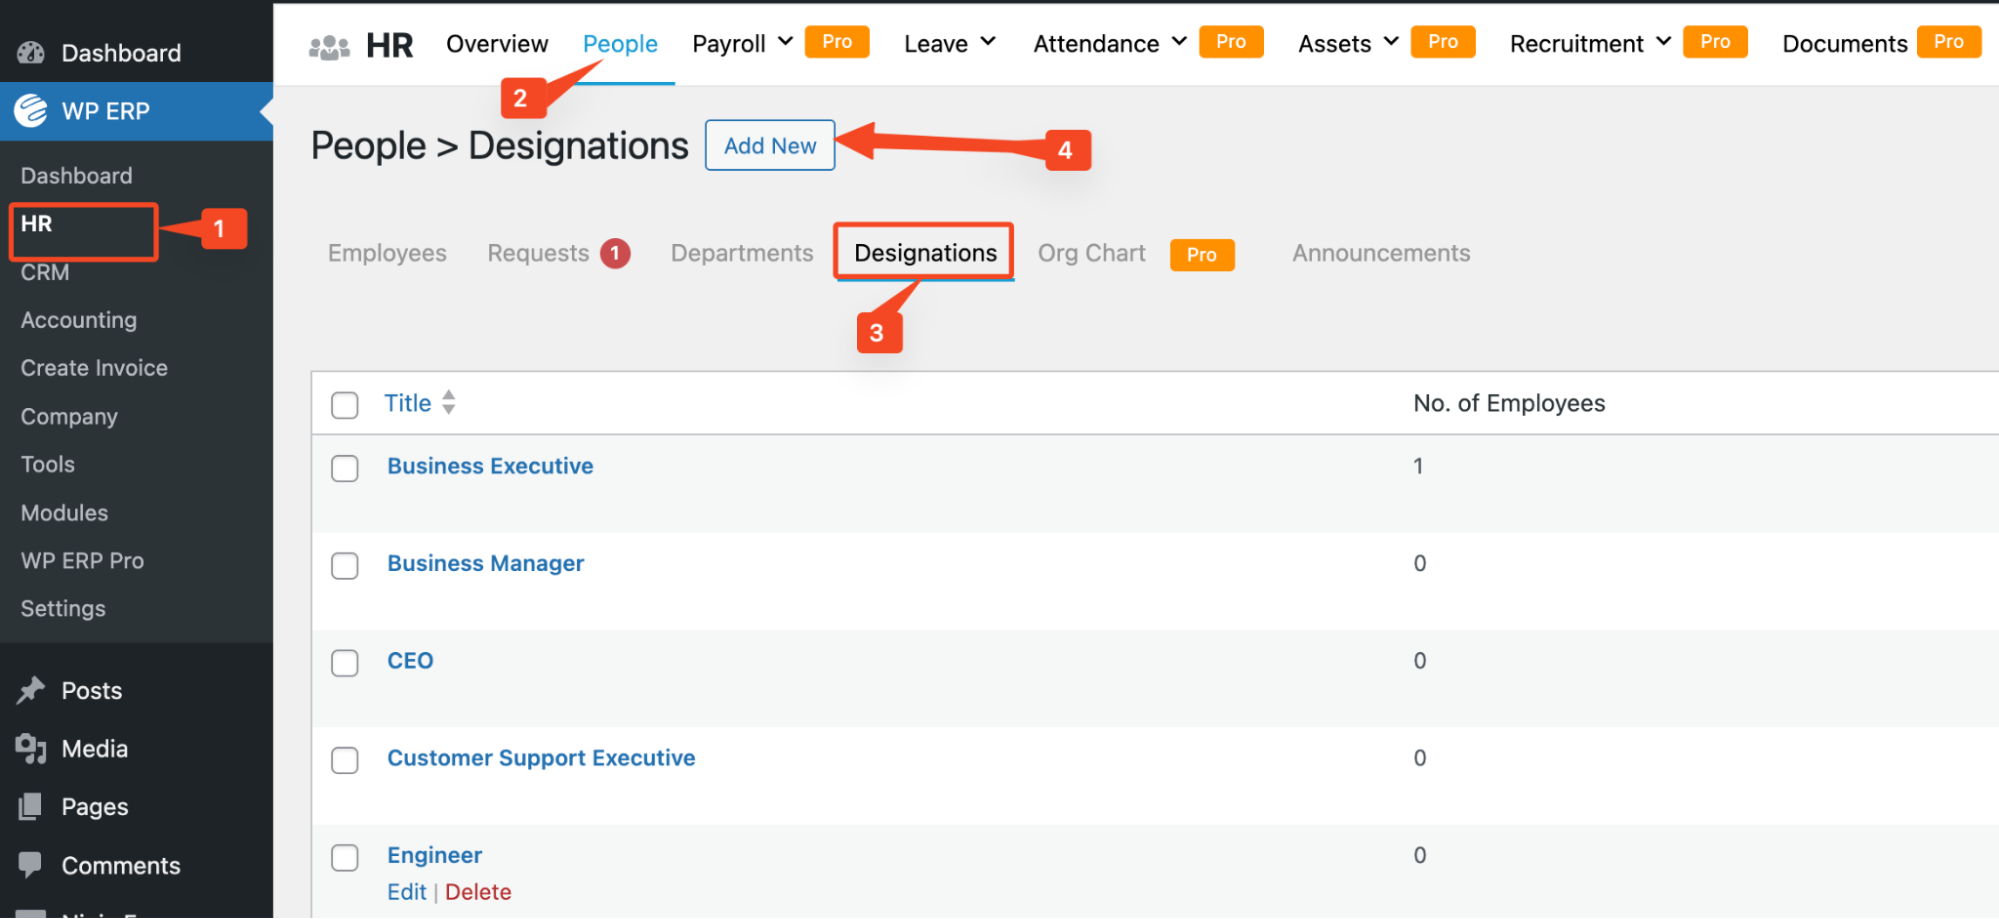Image resolution: width=1999 pixels, height=919 pixels.
Task: Click the Pro badge next to Payroll
Action: tap(837, 42)
